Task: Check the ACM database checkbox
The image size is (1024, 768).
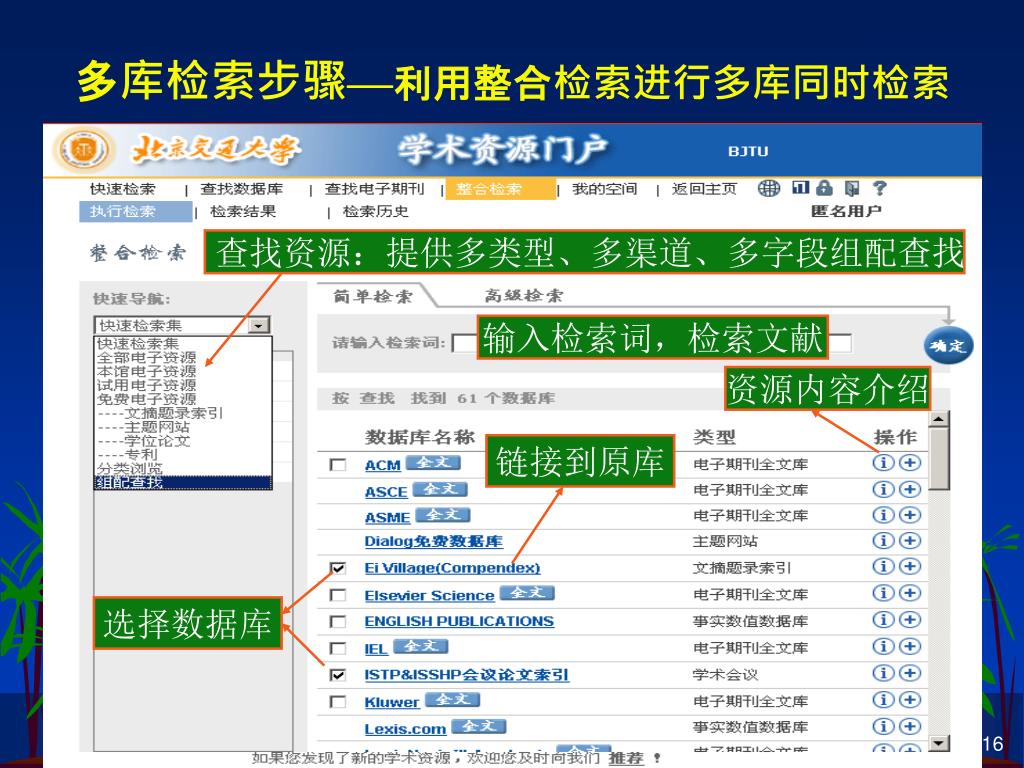Action: coord(338,464)
